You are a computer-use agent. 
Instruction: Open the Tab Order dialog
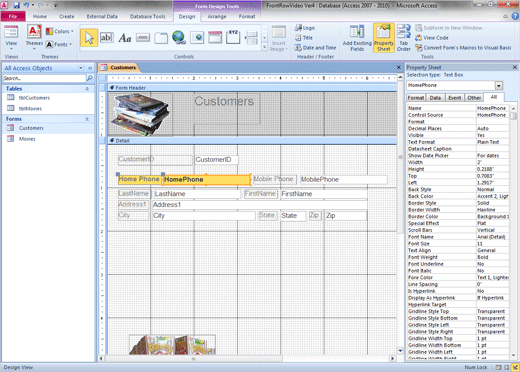404,38
